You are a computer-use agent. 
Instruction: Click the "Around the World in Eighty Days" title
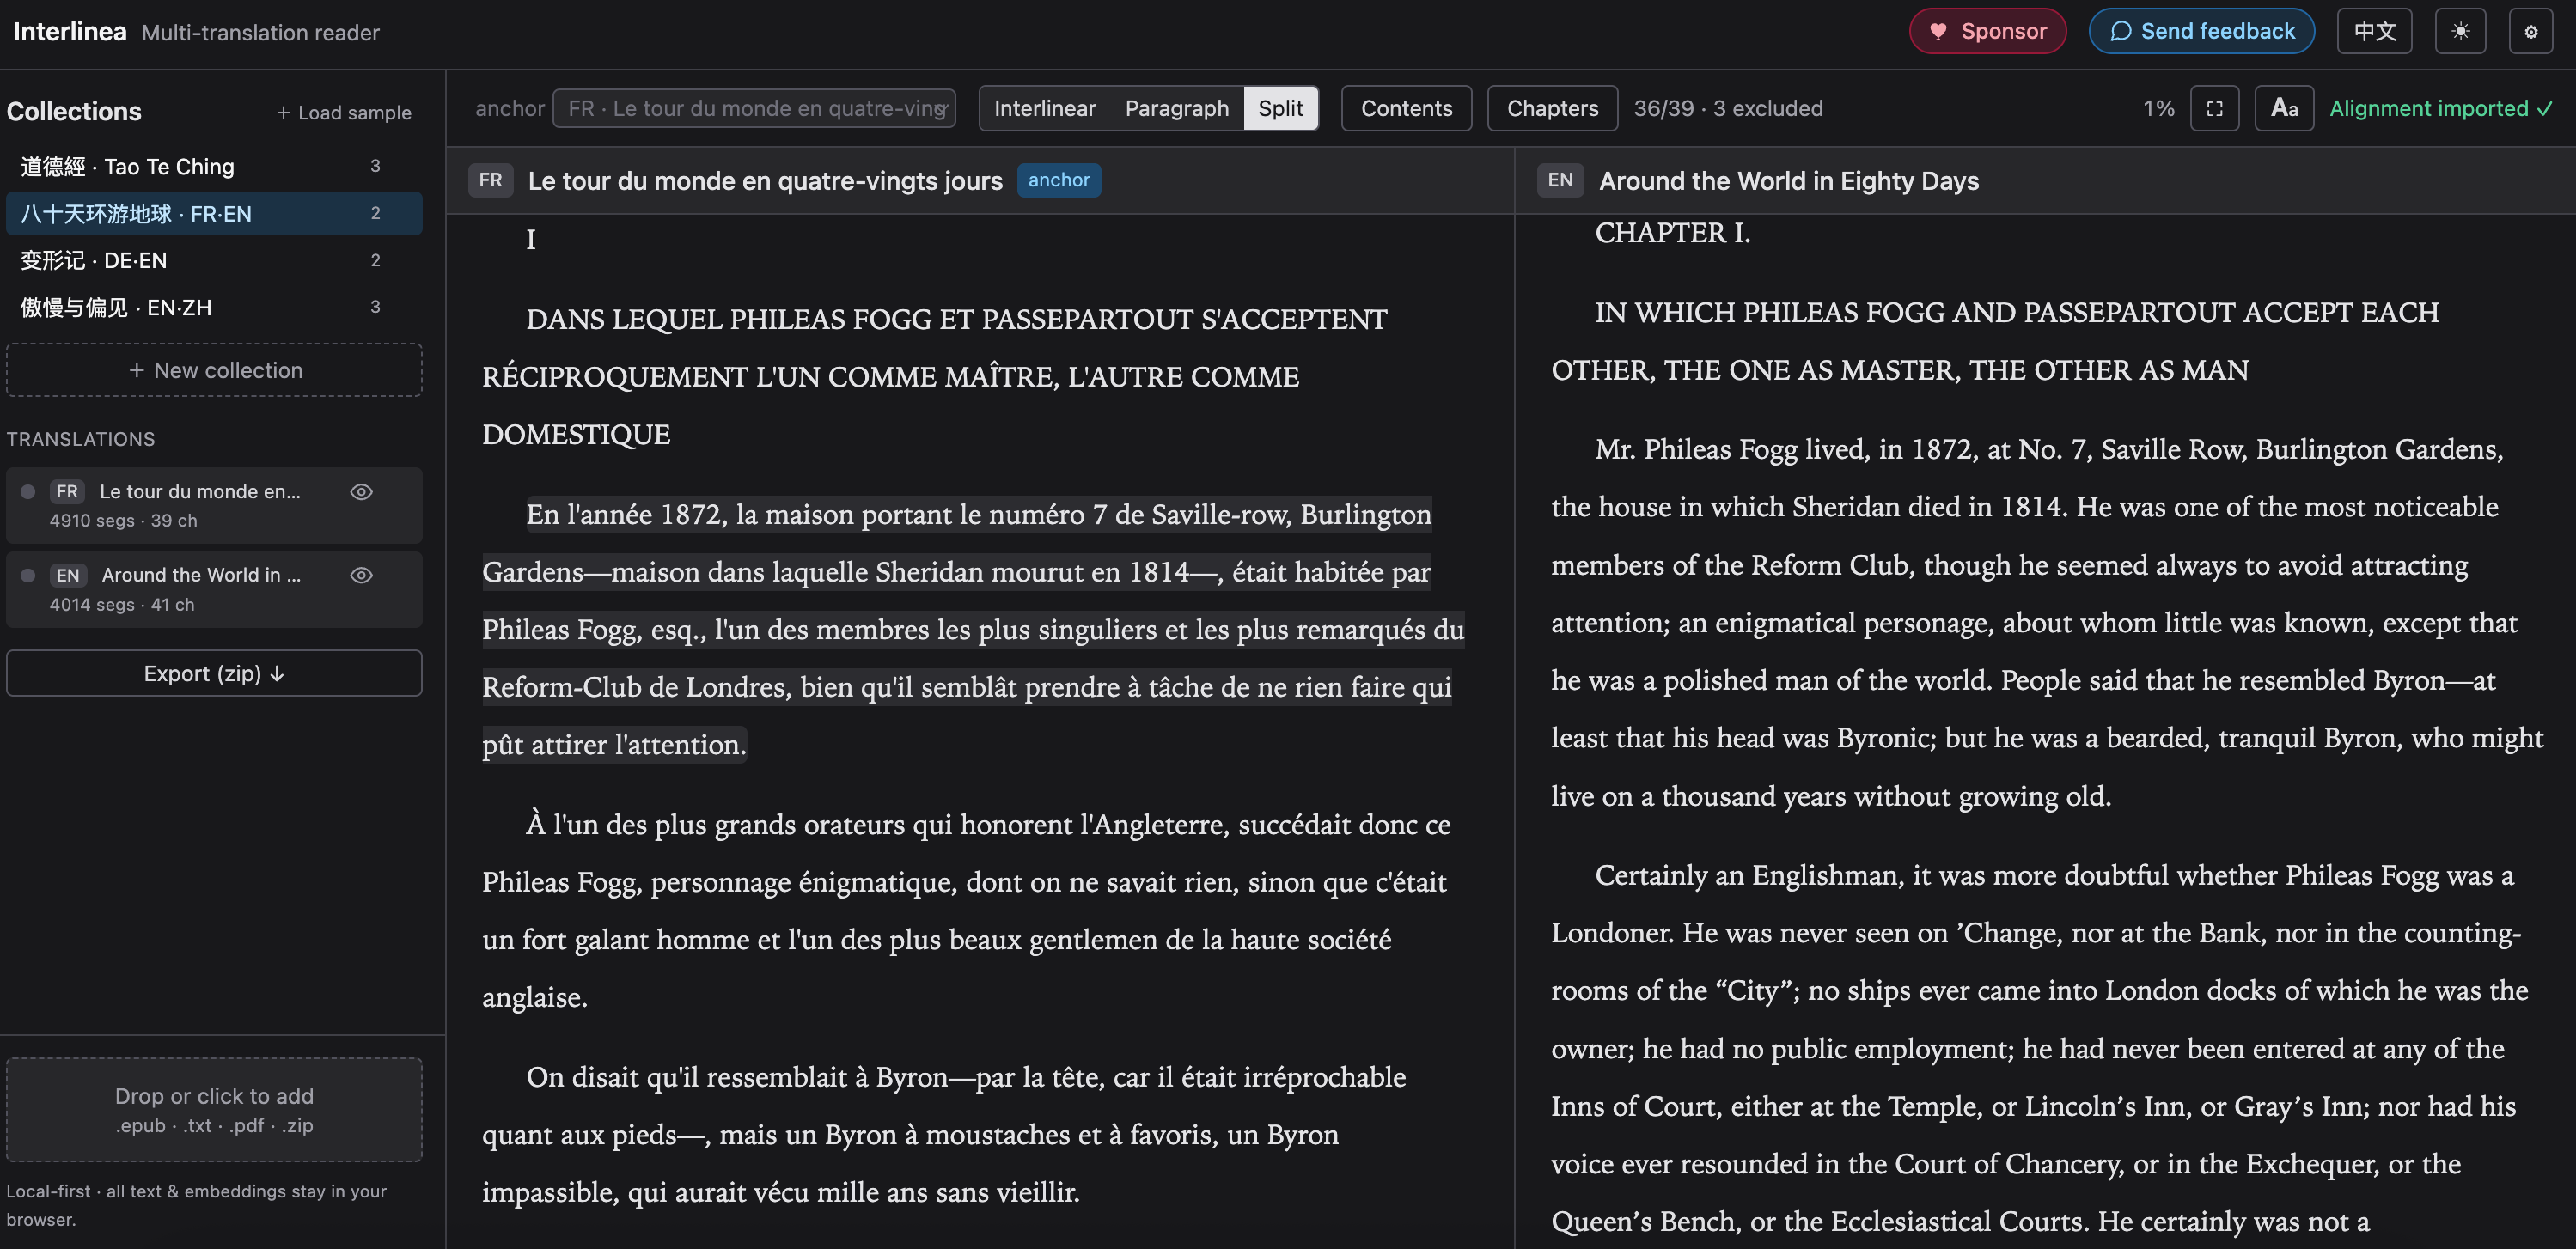1789,180
